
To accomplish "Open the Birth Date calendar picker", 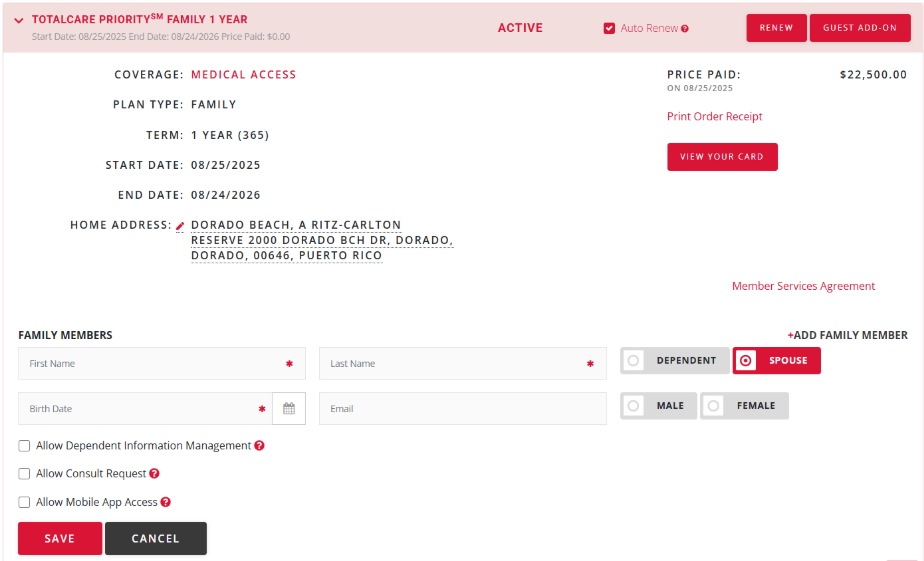I will [288, 408].
